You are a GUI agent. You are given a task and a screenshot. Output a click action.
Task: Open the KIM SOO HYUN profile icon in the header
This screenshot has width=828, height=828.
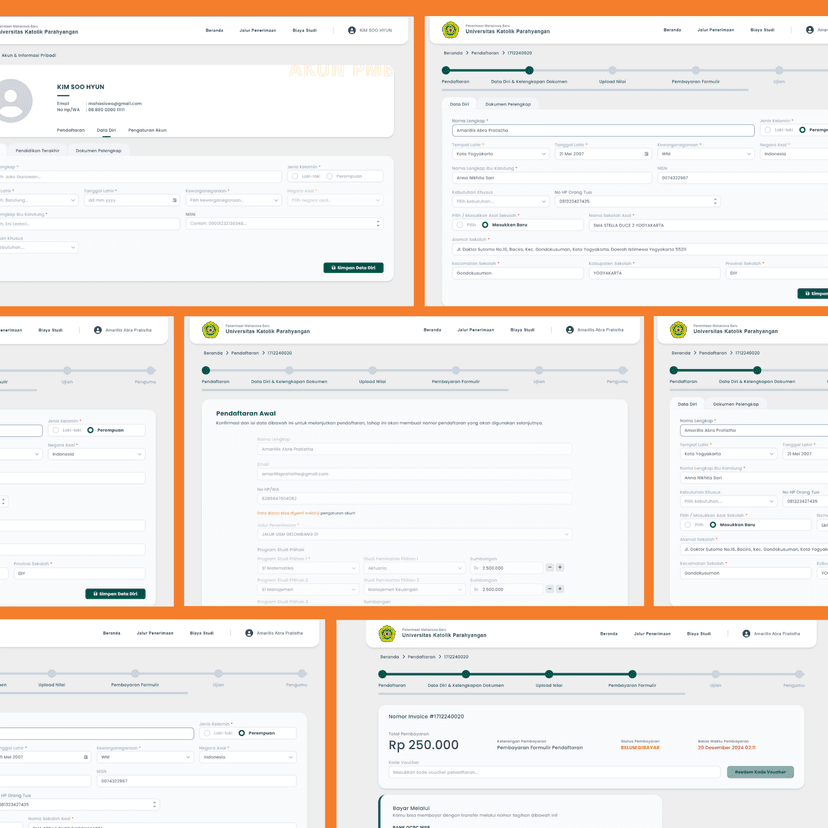point(352,30)
